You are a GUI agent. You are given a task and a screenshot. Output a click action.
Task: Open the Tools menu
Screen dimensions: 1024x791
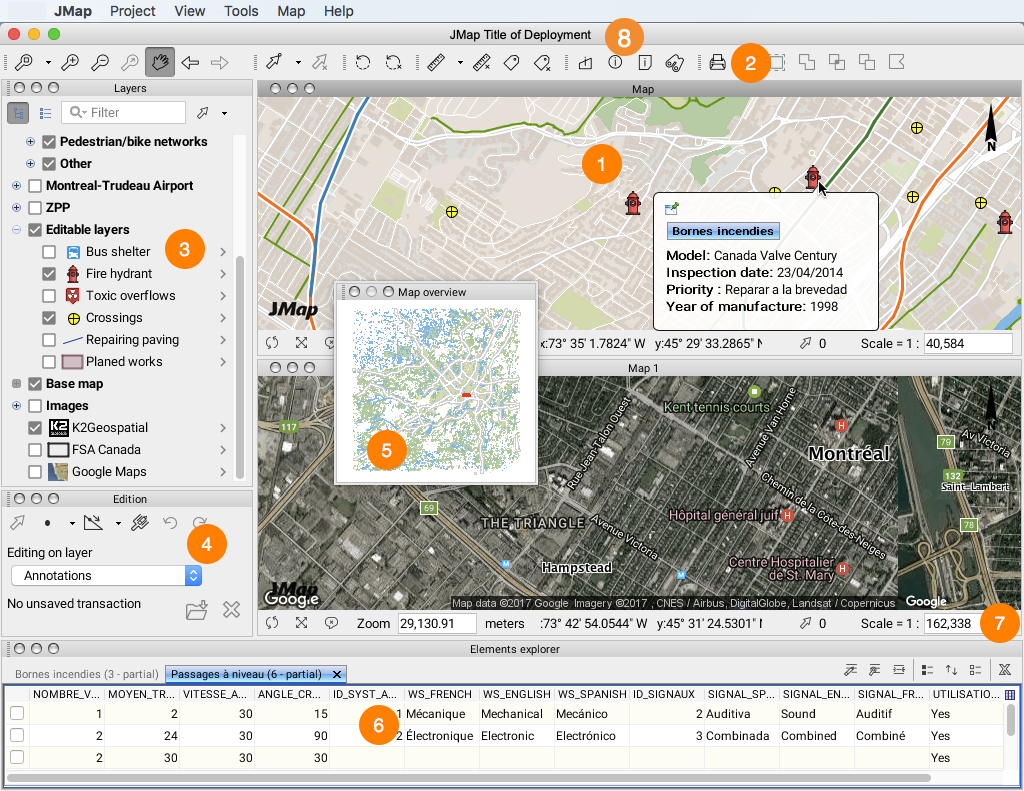[x=241, y=11]
